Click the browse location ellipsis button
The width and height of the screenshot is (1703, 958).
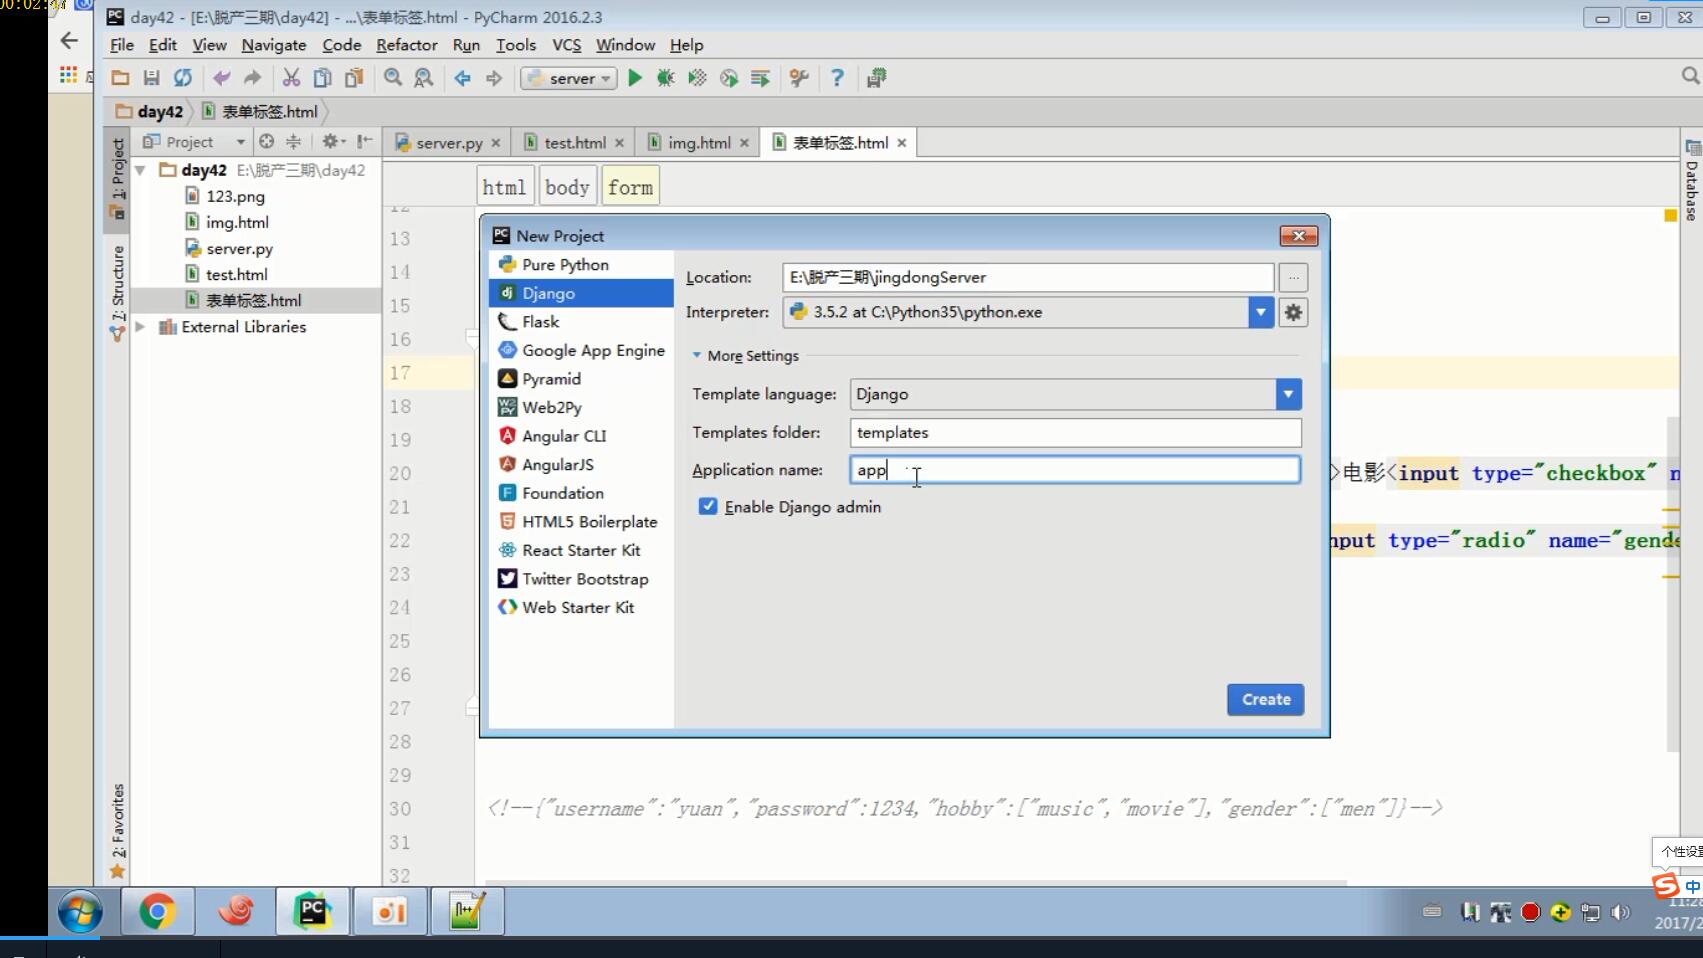[x=1293, y=277]
